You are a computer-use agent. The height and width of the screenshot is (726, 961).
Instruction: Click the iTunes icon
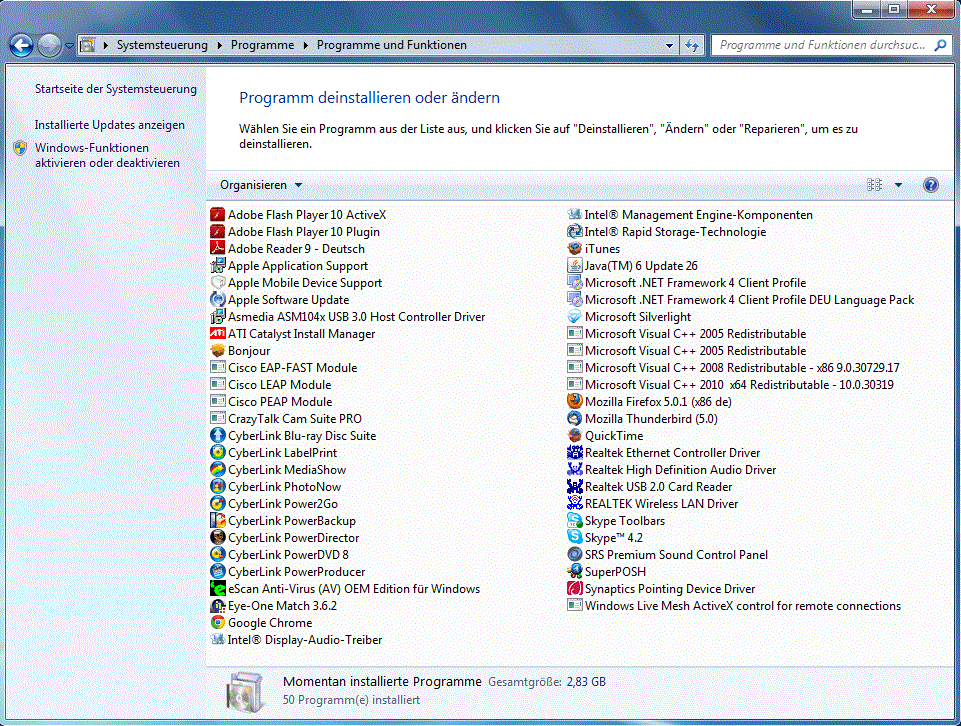pyautogui.click(x=574, y=248)
